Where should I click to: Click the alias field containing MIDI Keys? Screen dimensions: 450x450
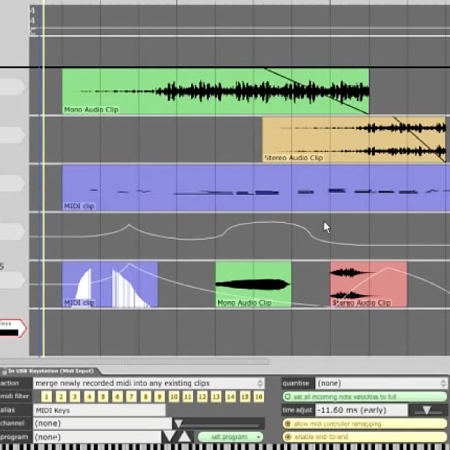tap(99, 410)
